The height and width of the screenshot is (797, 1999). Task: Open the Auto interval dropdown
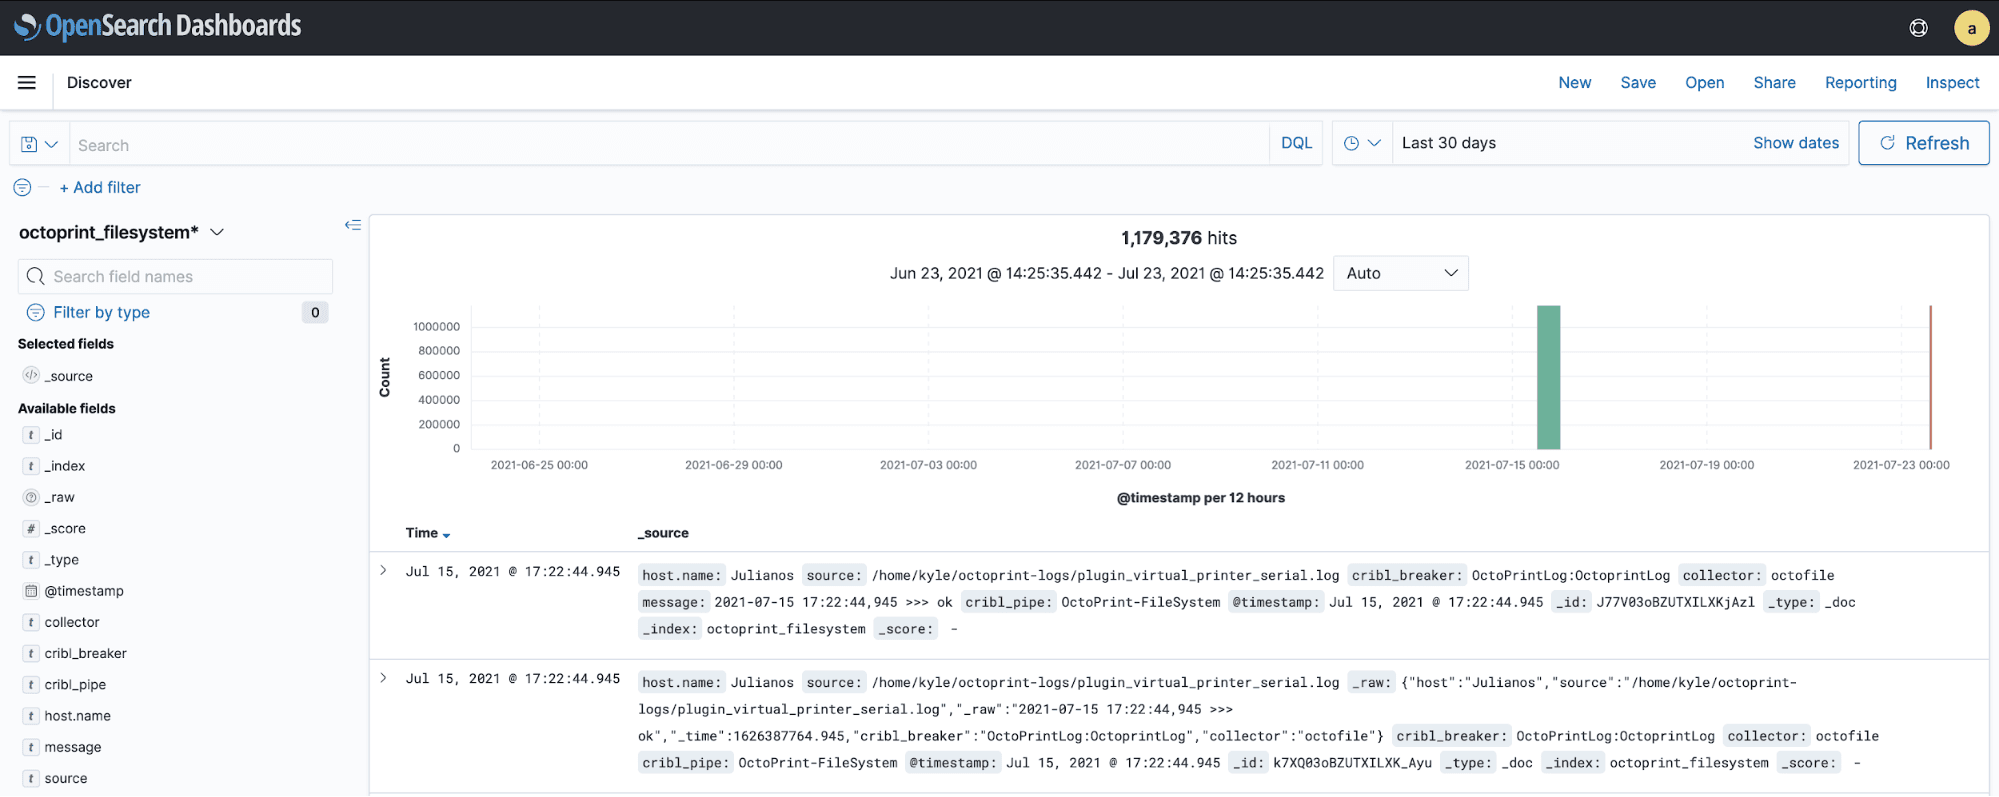(1400, 273)
